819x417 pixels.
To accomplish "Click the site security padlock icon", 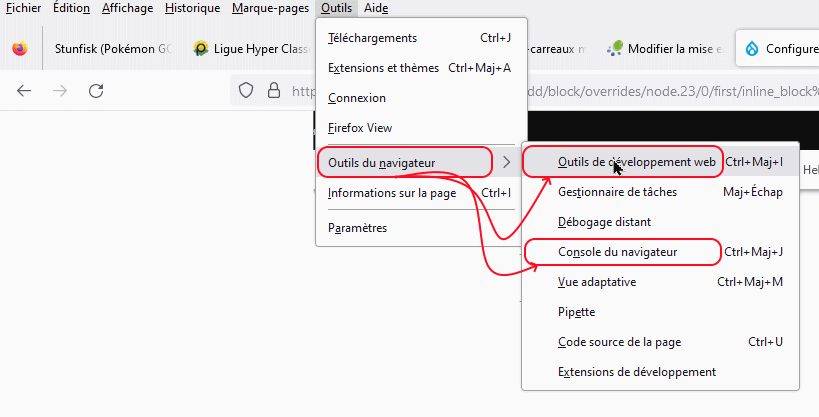I will [x=274, y=90].
